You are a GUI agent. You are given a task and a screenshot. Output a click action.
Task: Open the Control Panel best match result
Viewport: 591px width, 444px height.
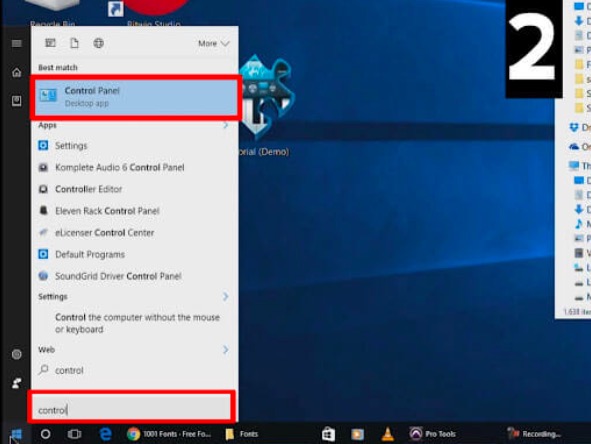coord(135,97)
